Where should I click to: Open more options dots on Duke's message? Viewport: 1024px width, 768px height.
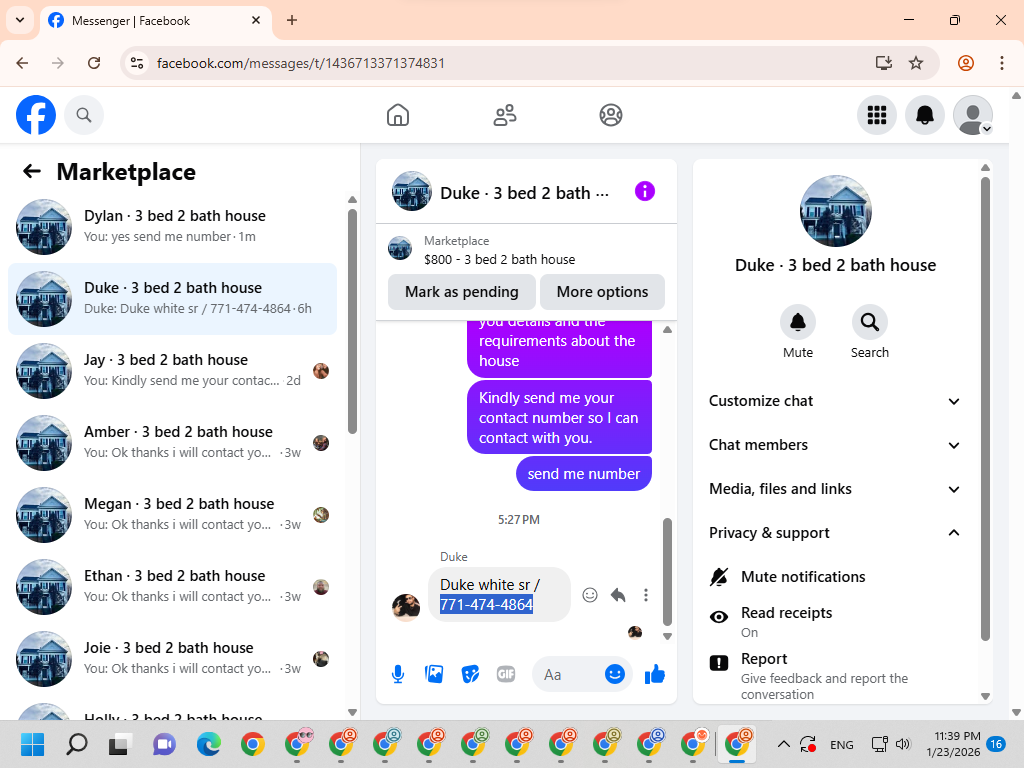coord(646,595)
